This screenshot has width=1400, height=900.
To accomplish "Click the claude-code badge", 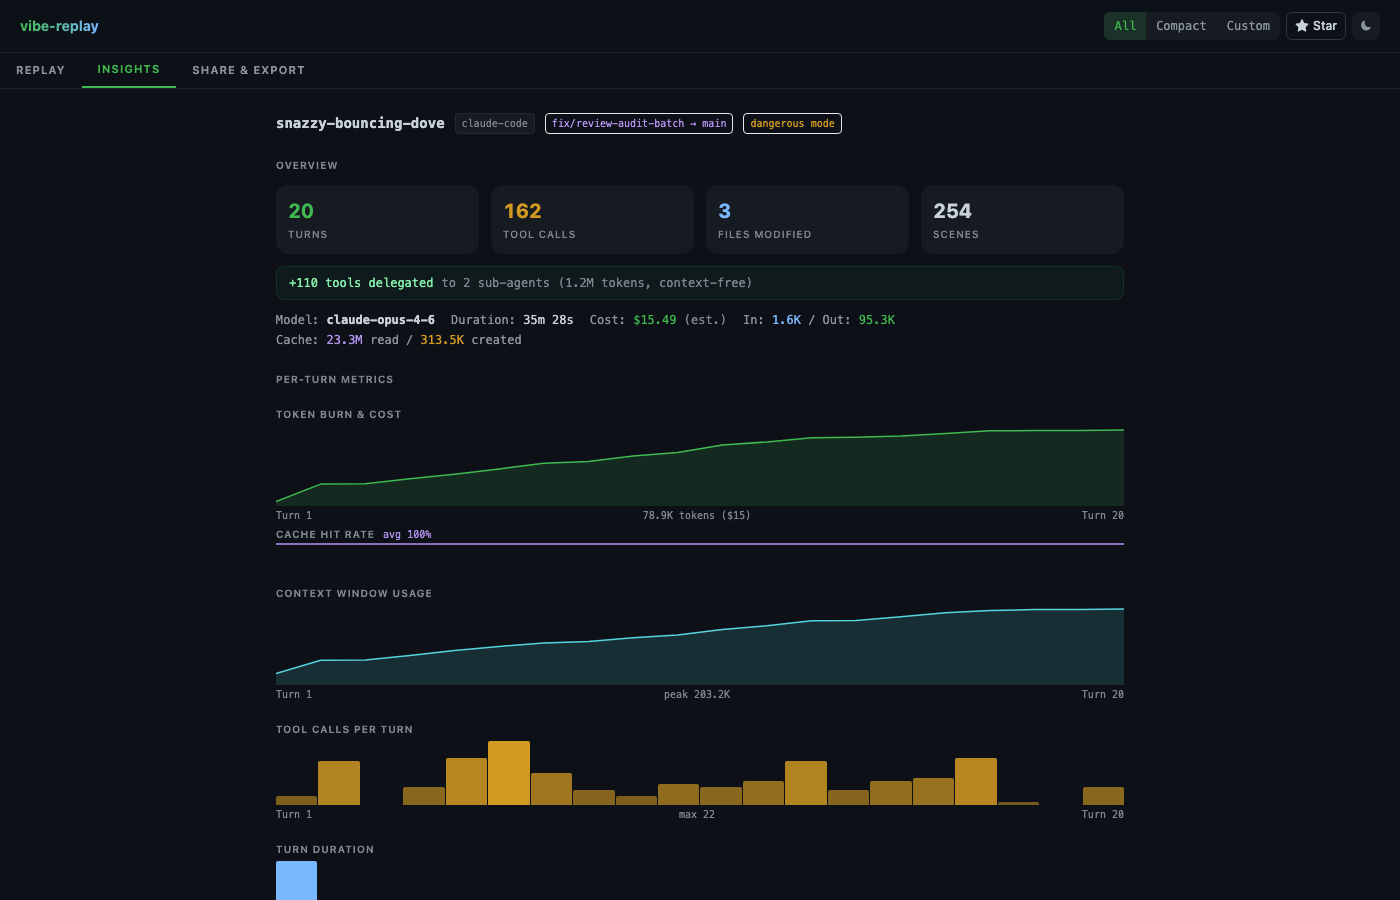I will [x=494, y=123].
